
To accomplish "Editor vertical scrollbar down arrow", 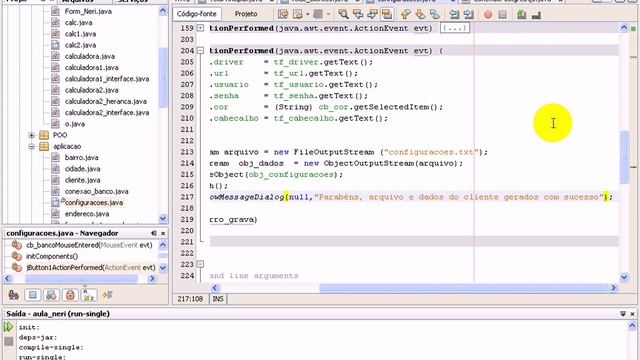I will click(624, 277).
